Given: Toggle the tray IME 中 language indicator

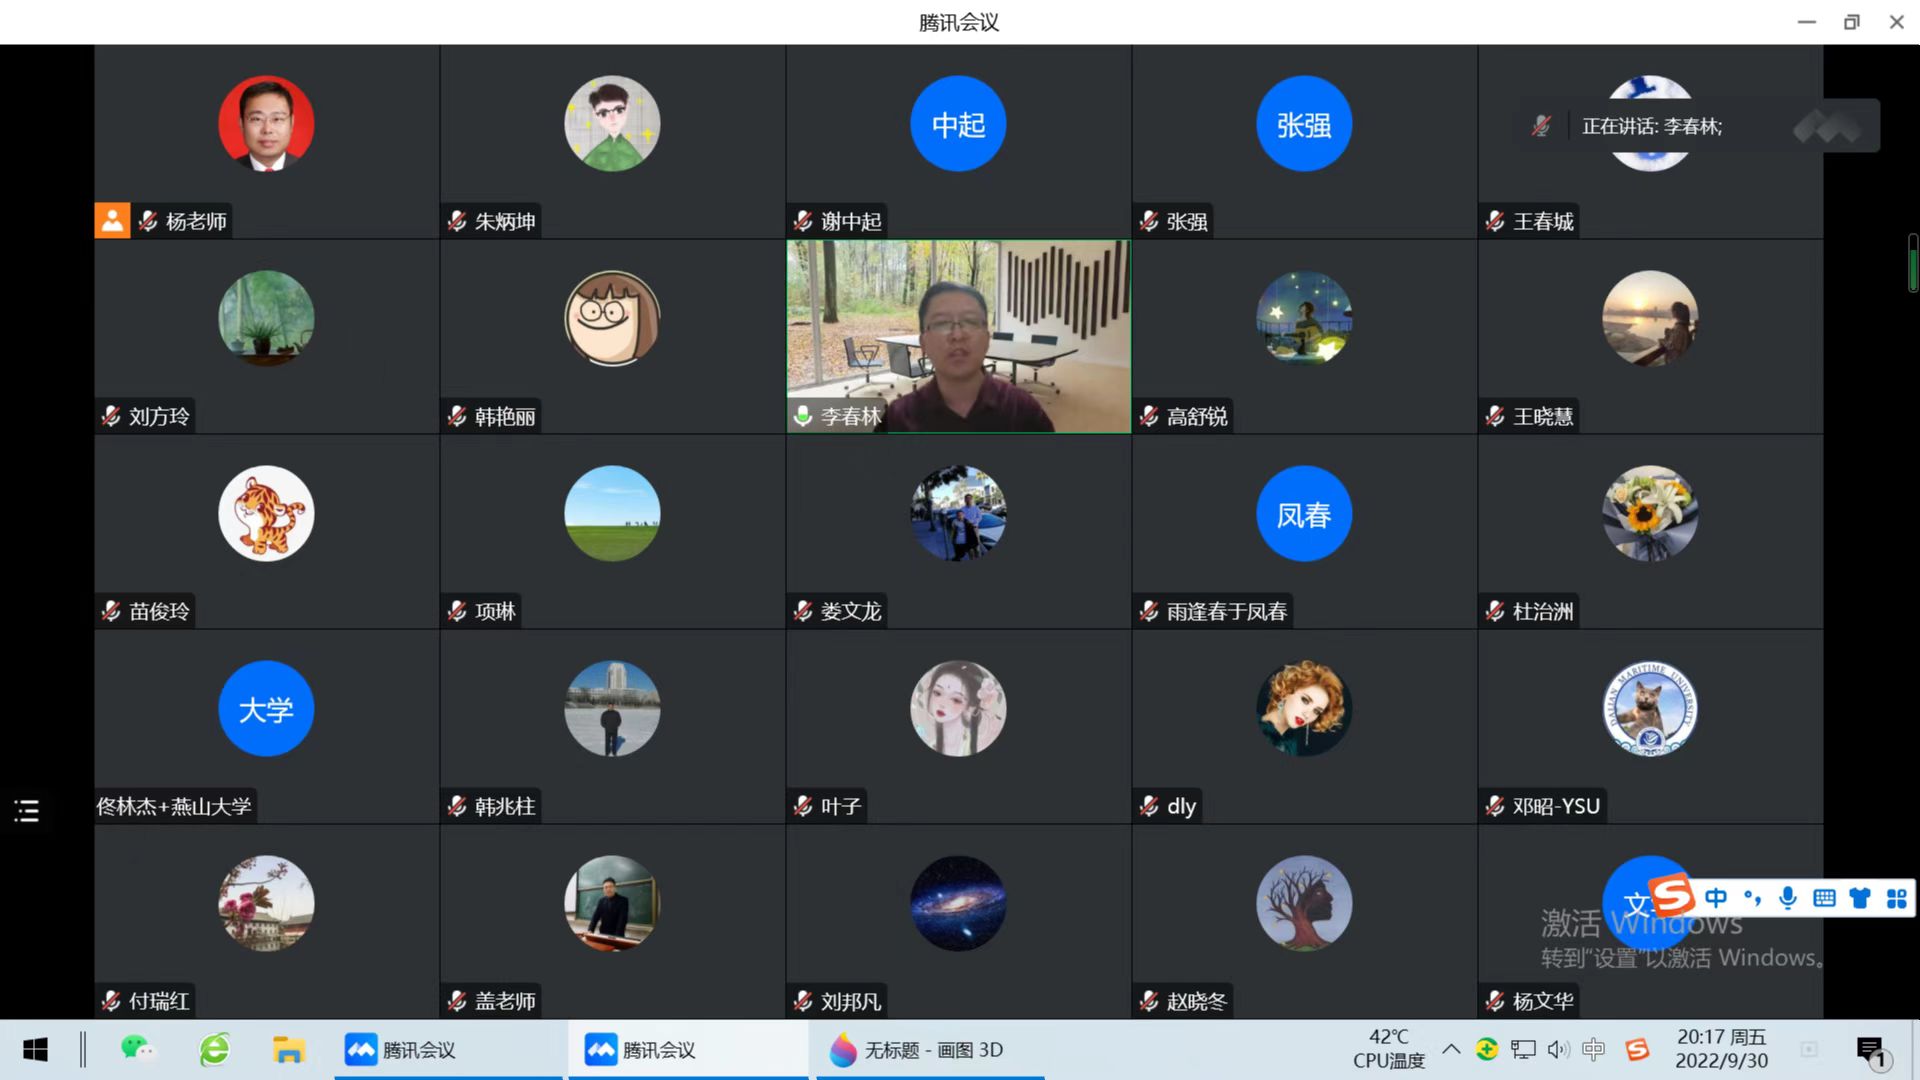Looking at the screenshot, I should 1593,1049.
